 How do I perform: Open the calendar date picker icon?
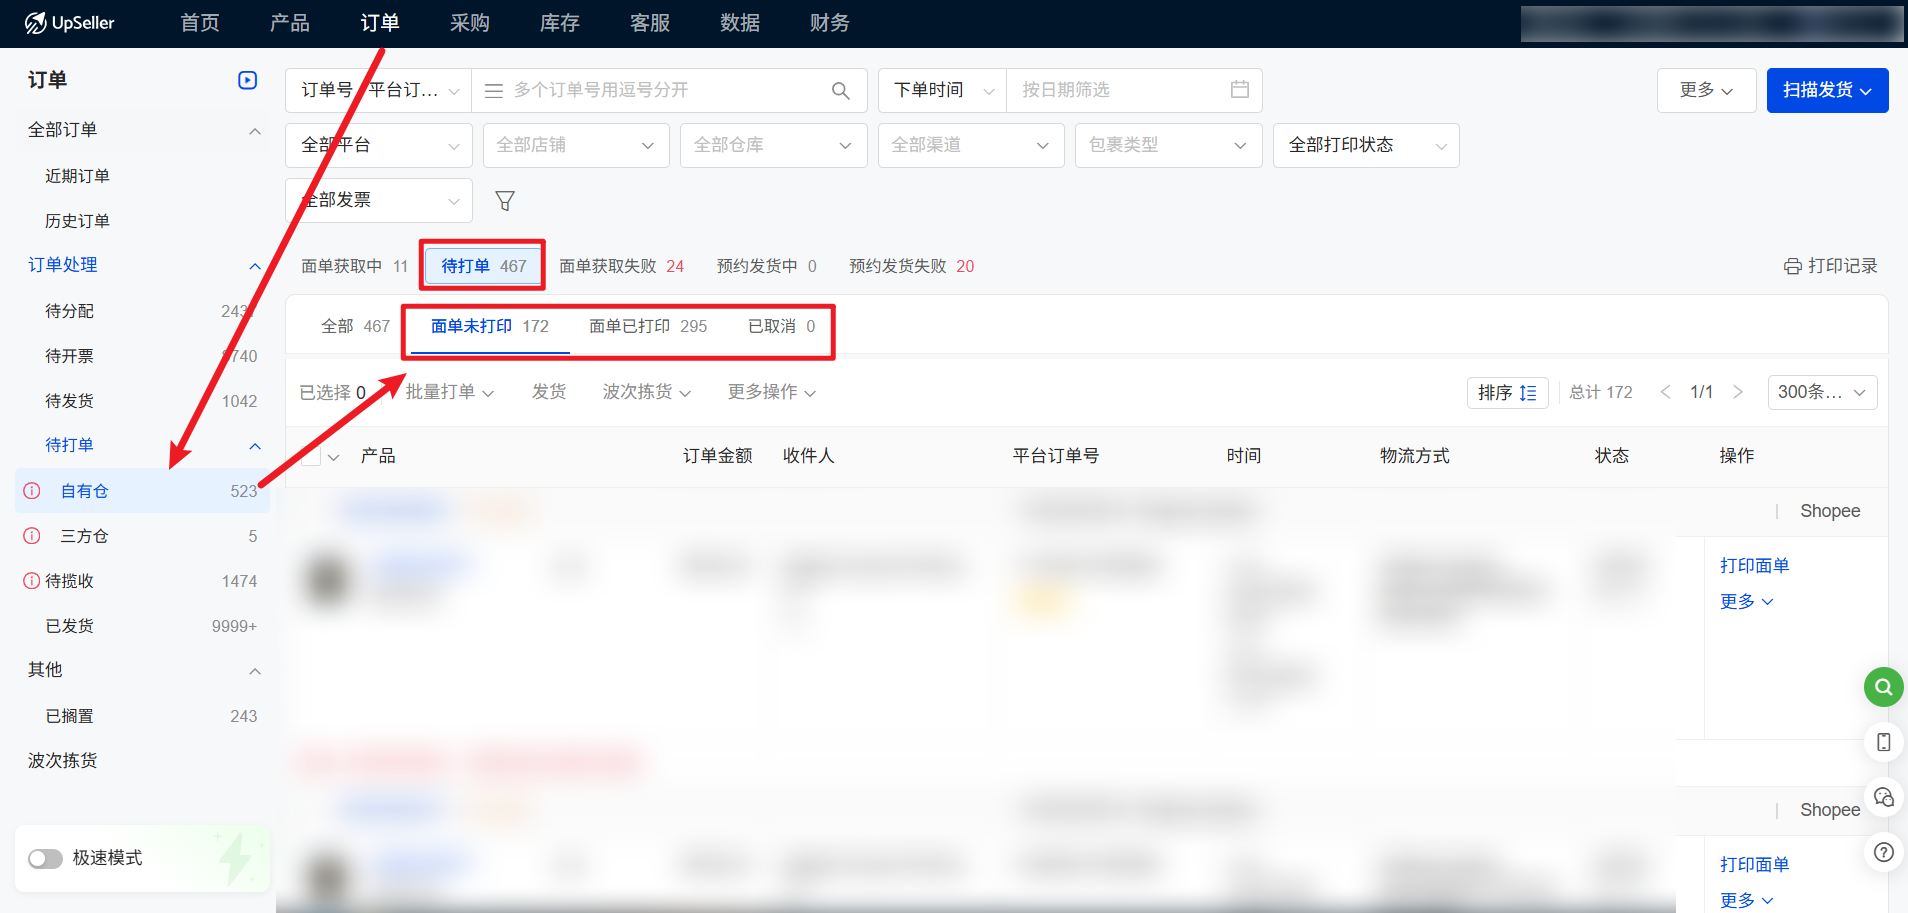tap(1239, 90)
